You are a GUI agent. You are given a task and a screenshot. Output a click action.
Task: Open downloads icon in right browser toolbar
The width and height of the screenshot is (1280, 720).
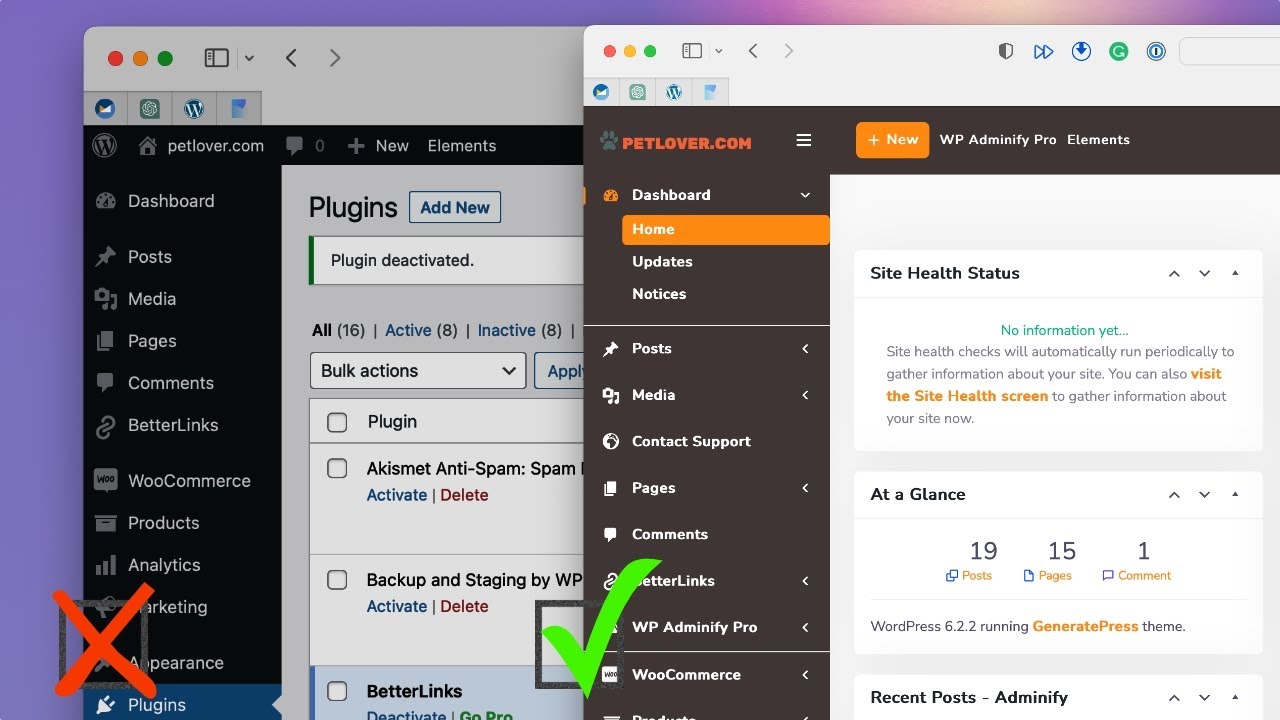tap(1081, 51)
